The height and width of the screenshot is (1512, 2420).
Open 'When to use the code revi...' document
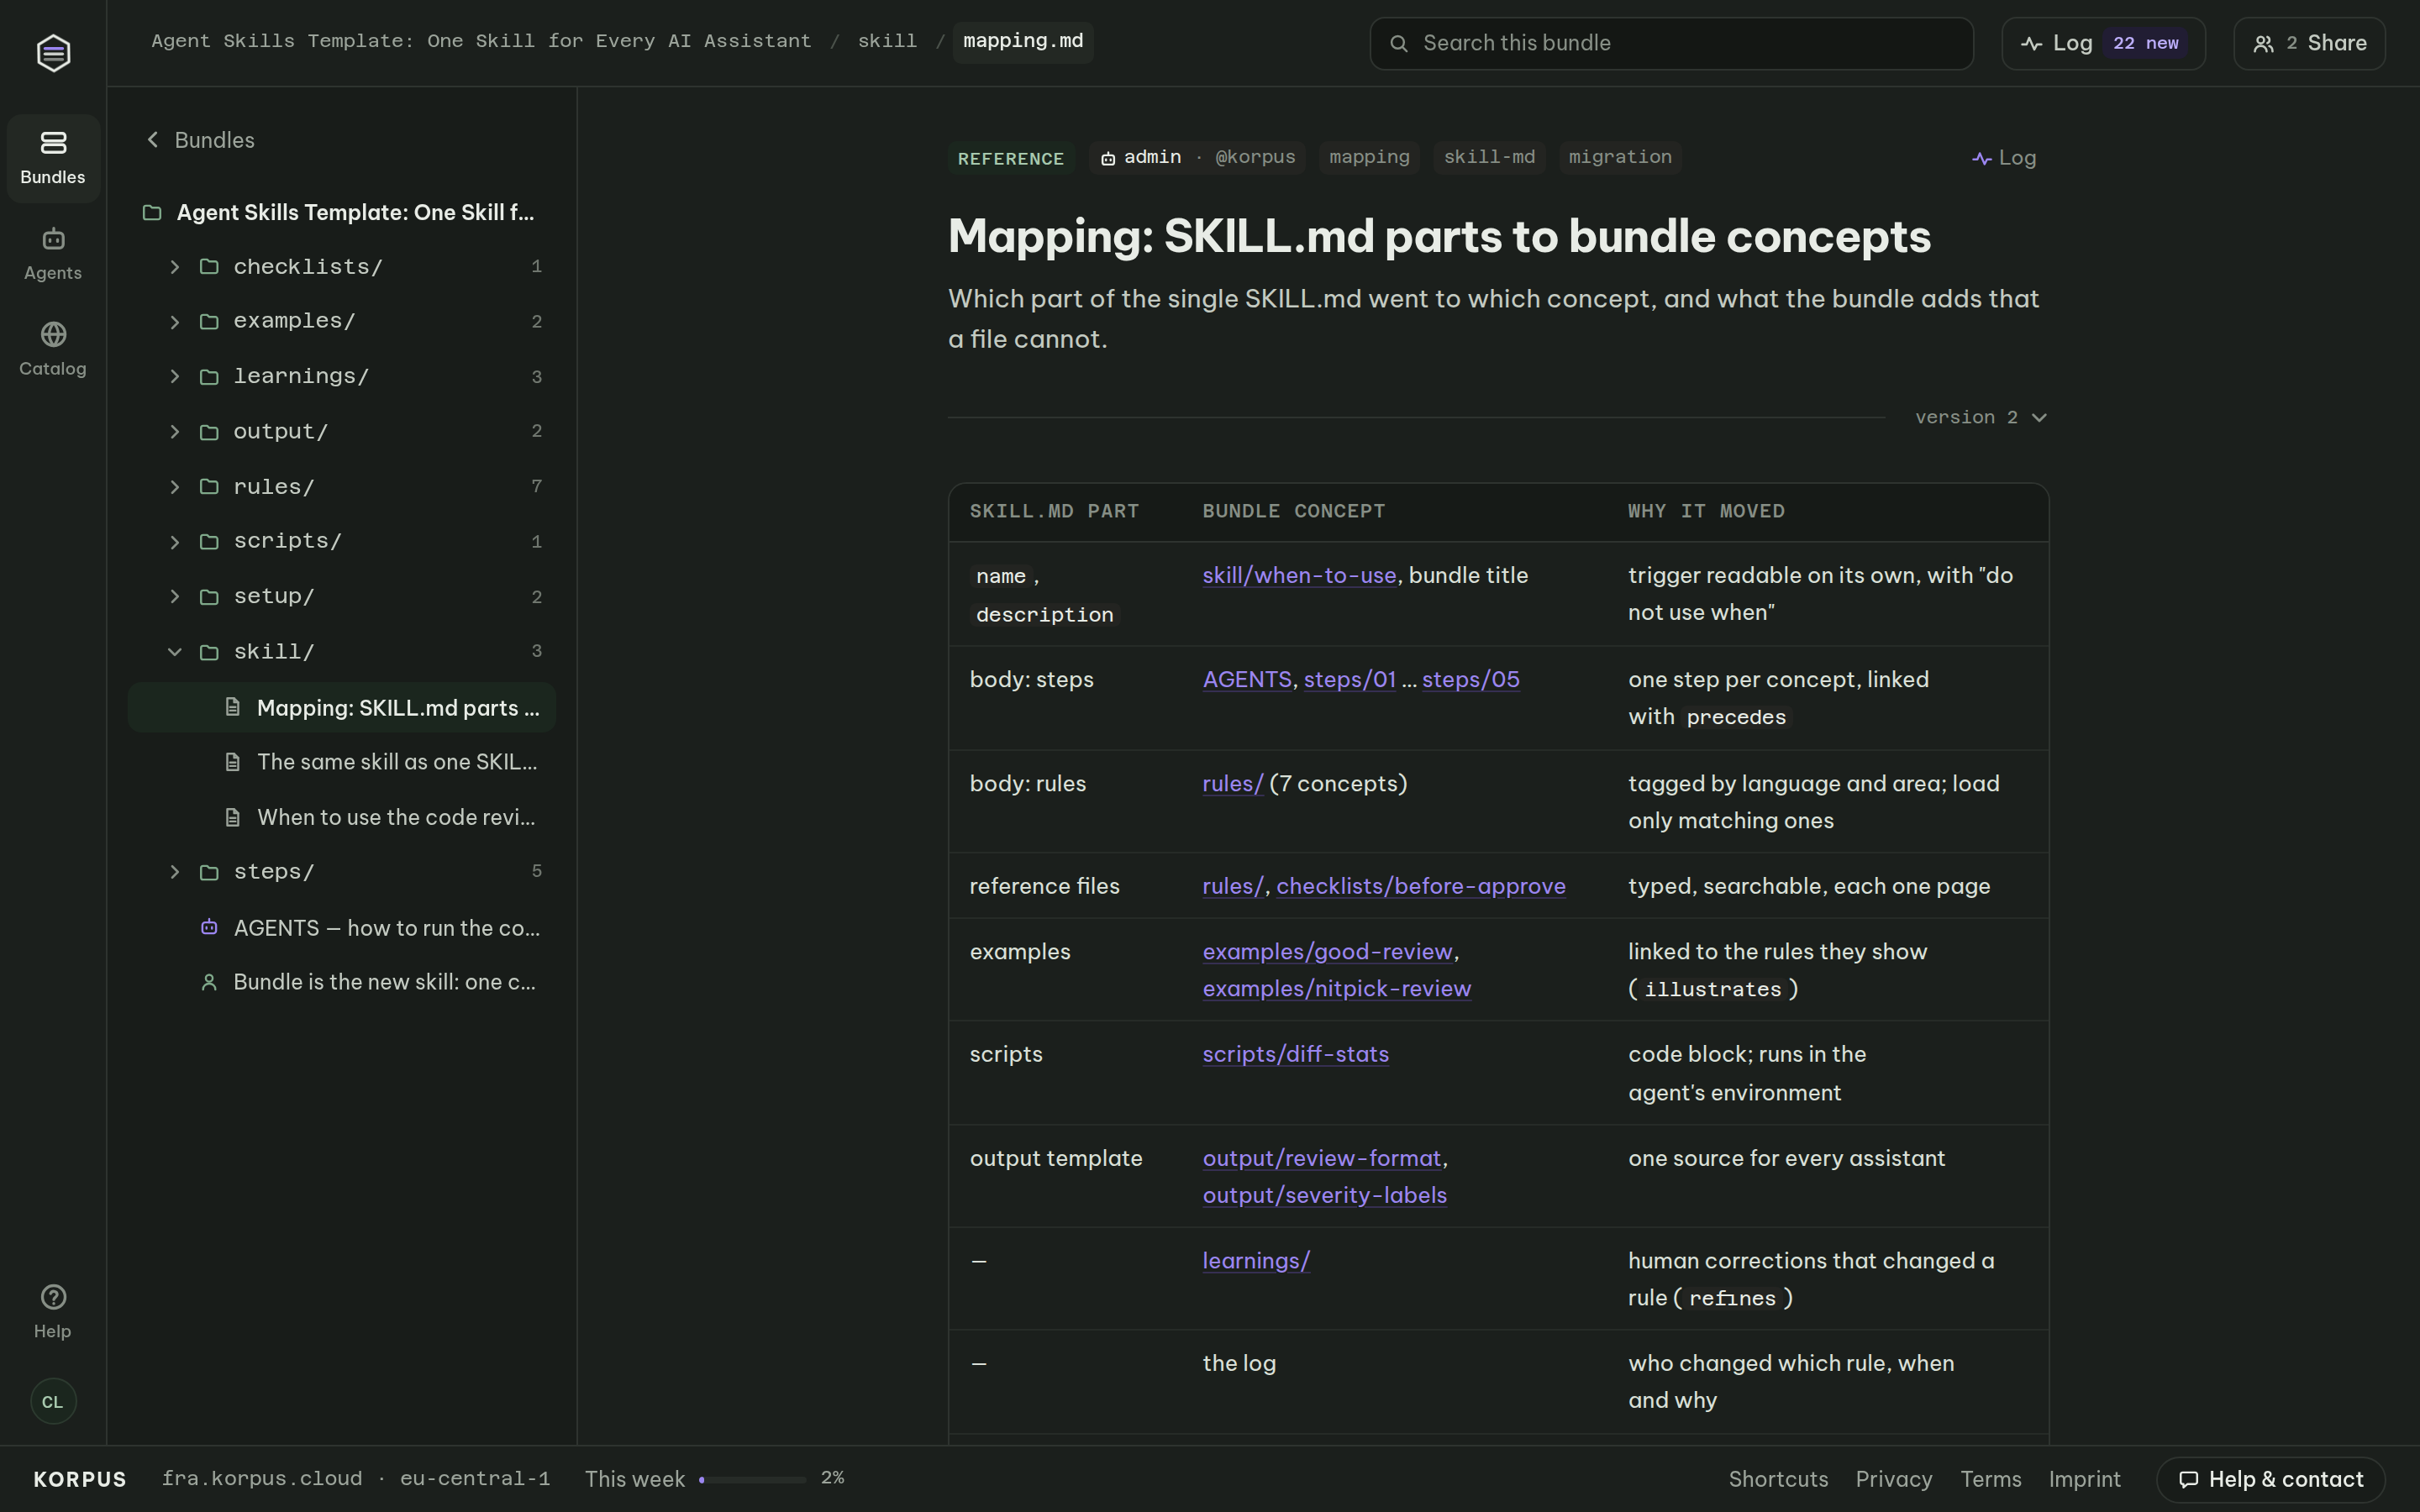(x=342, y=817)
